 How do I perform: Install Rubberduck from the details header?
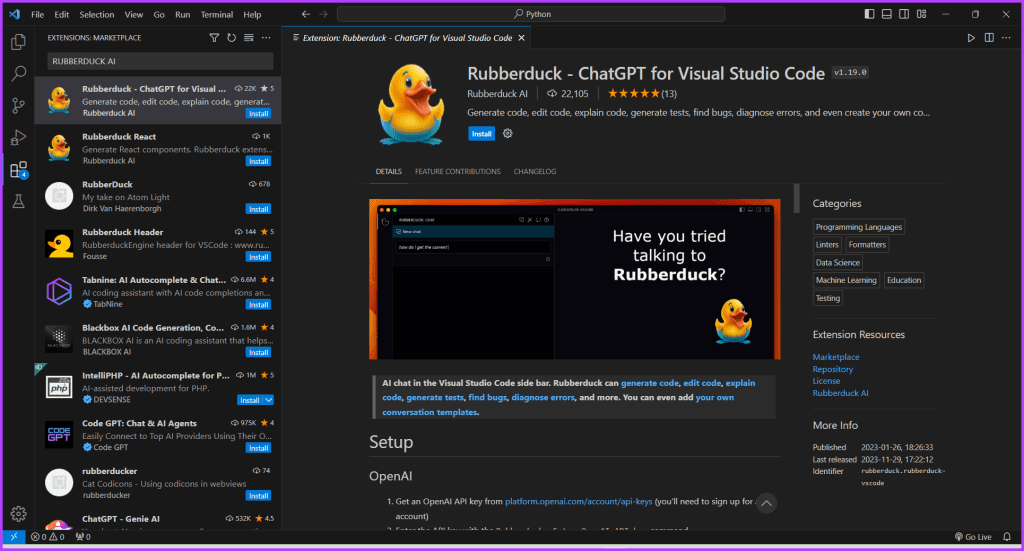point(481,134)
